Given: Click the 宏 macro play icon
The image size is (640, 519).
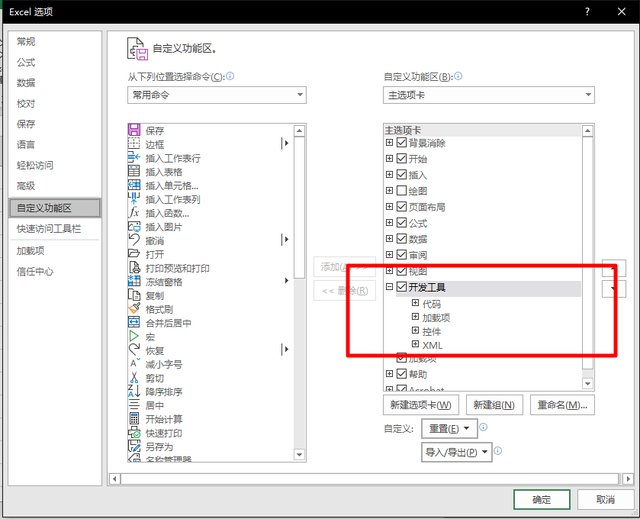Looking at the screenshot, I should (134, 336).
